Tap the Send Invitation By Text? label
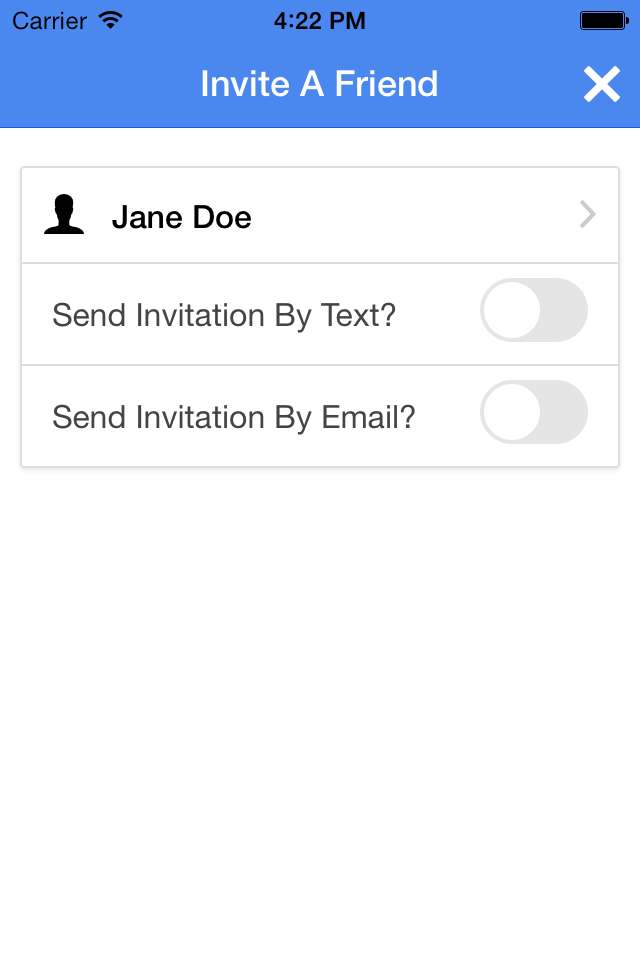The height and width of the screenshot is (960, 640). [224, 316]
